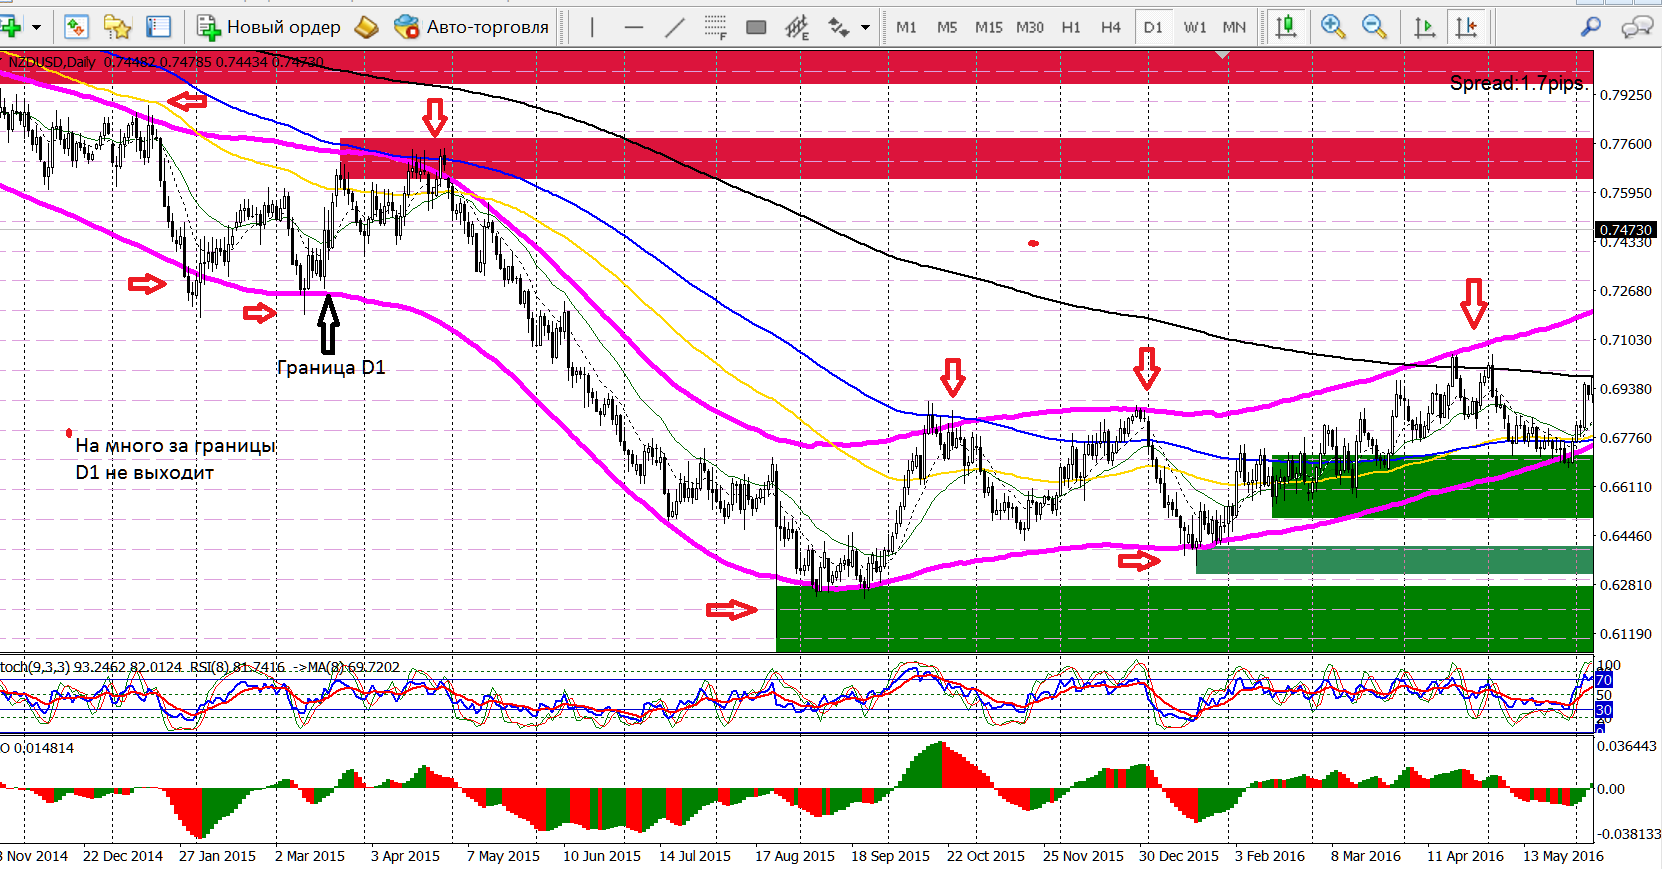This screenshot has width=1662, height=869.
Task: Open the search magnifier icon
Action: point(1591,27)
